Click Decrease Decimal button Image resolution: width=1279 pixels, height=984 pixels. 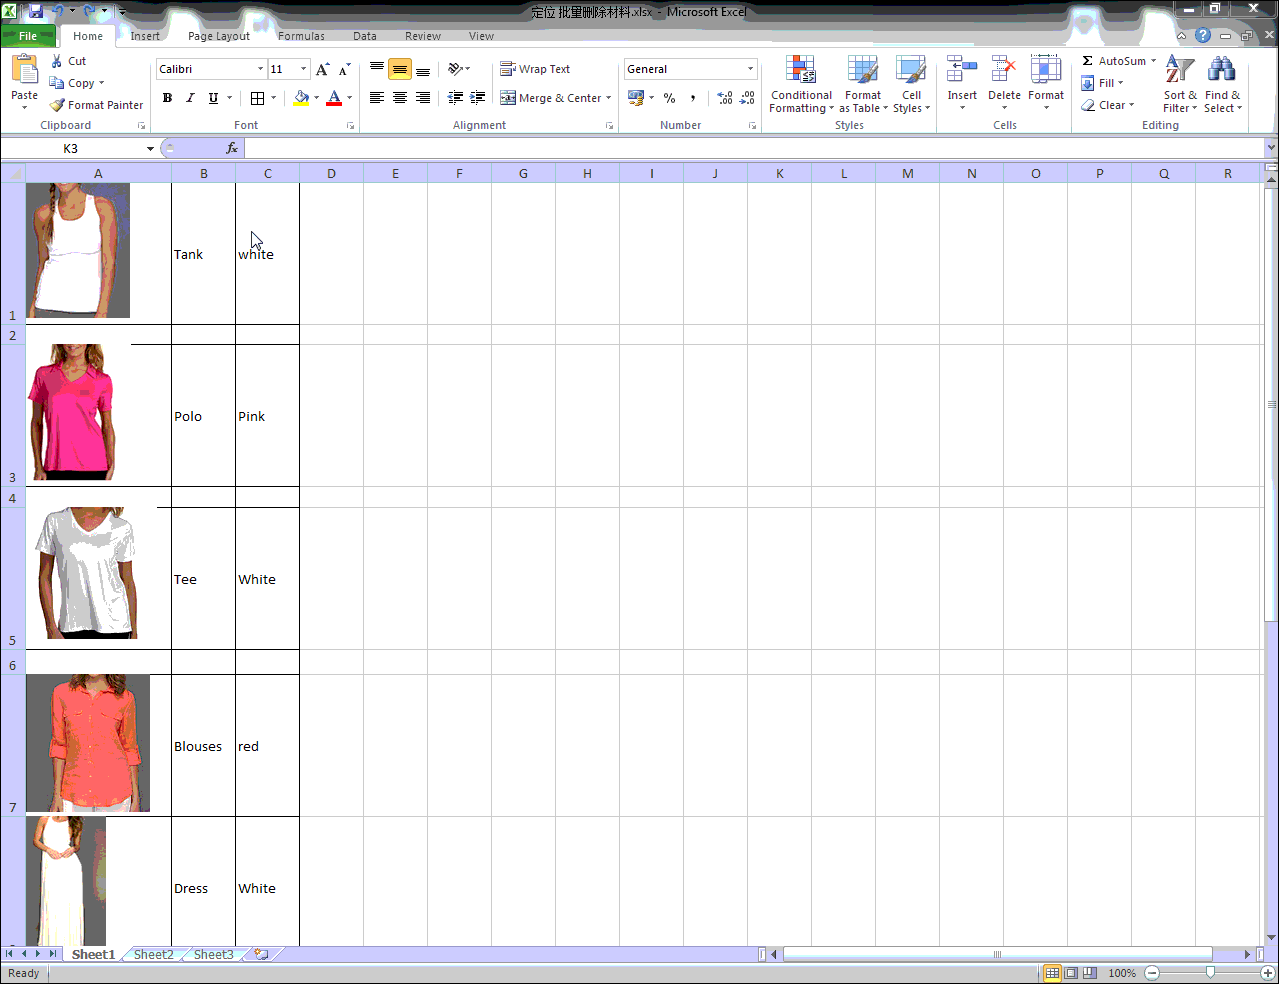point(747,98)
